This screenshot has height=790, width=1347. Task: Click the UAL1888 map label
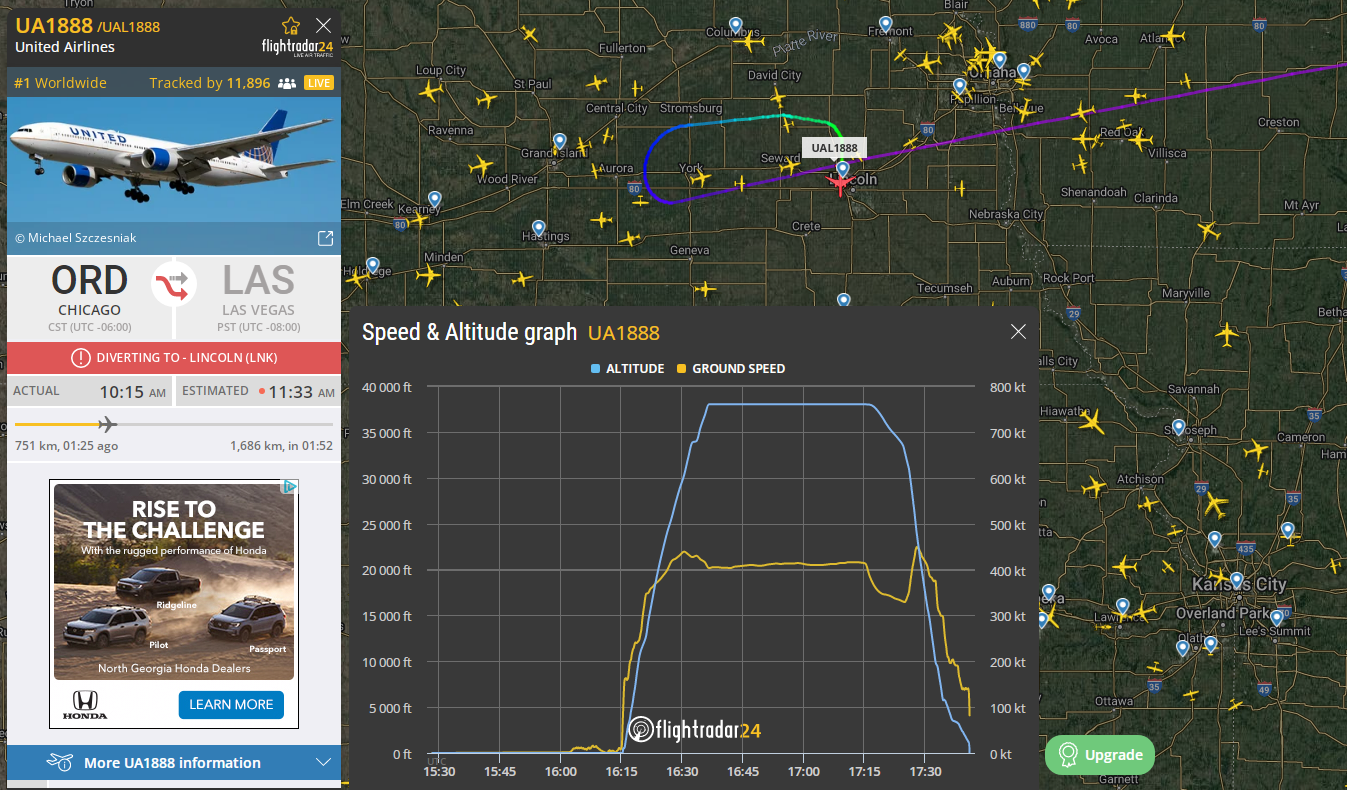coord(834,148)
